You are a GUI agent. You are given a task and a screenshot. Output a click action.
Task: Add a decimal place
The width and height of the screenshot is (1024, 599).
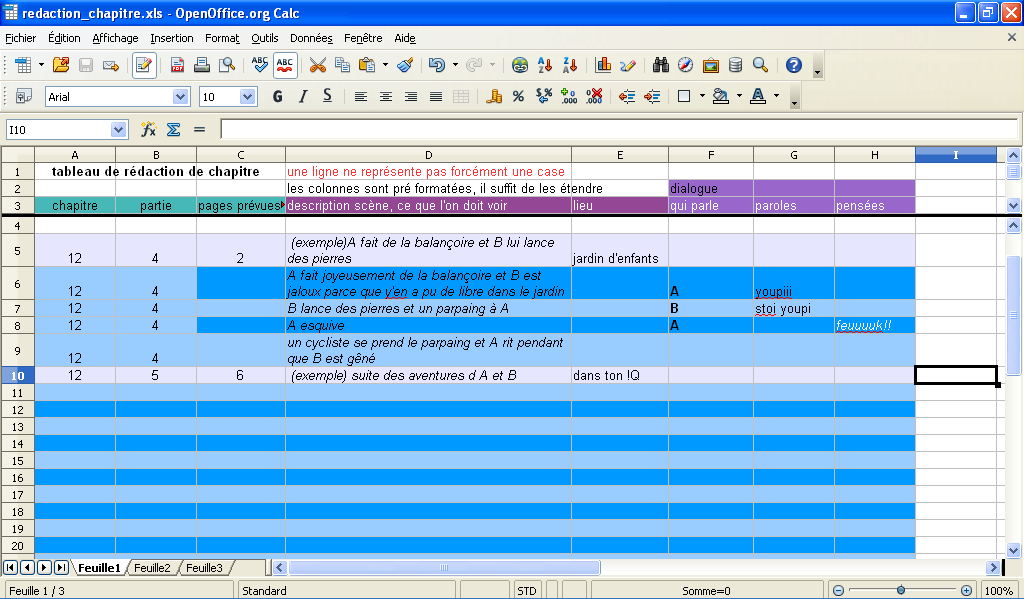pos(569,97)
